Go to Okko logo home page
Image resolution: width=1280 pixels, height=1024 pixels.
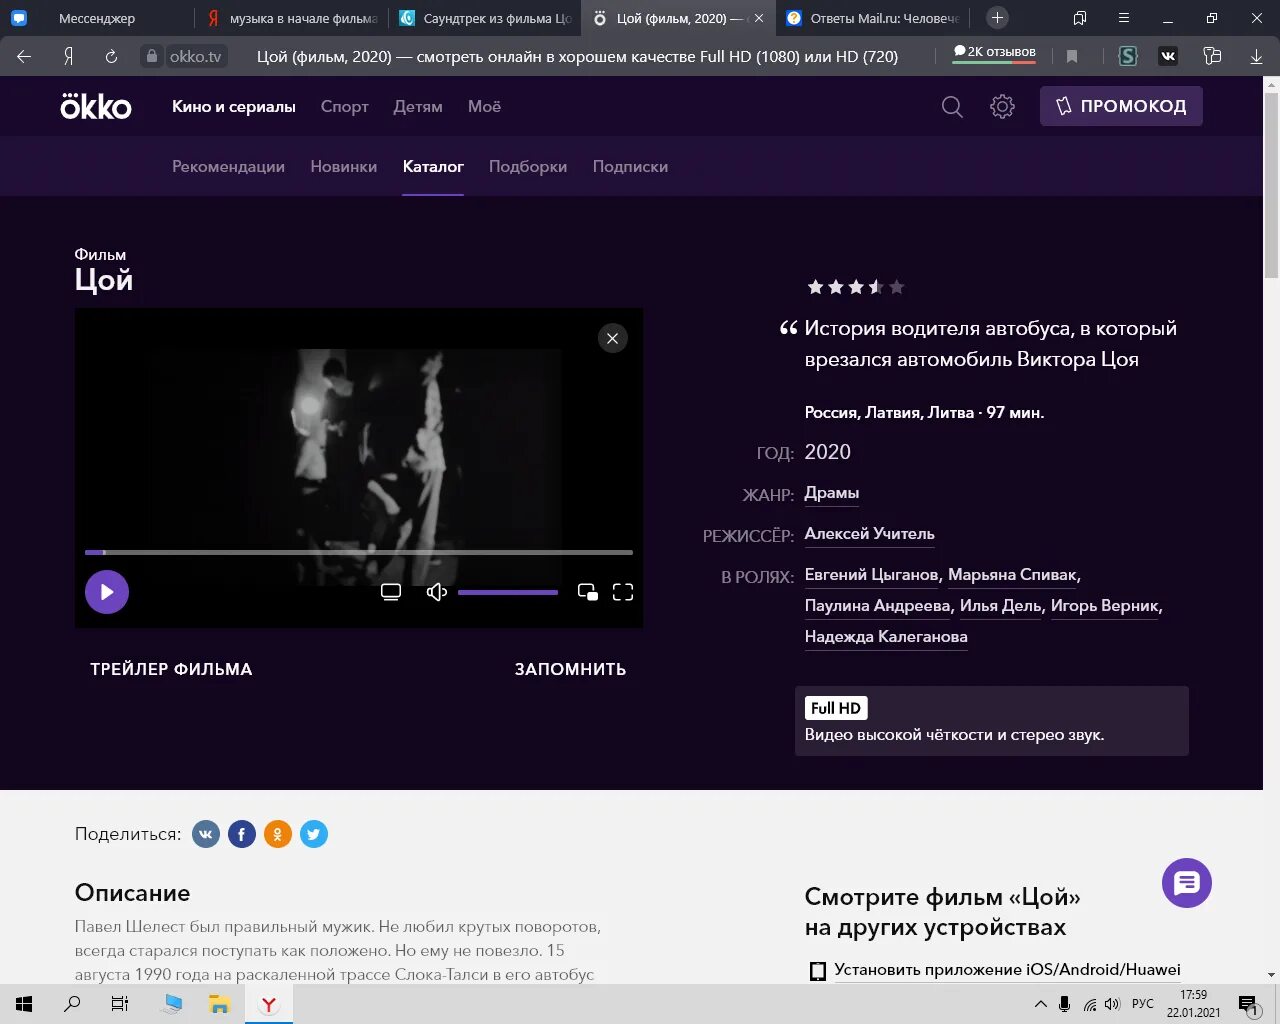pyautogui.click(x=96, y=105)
